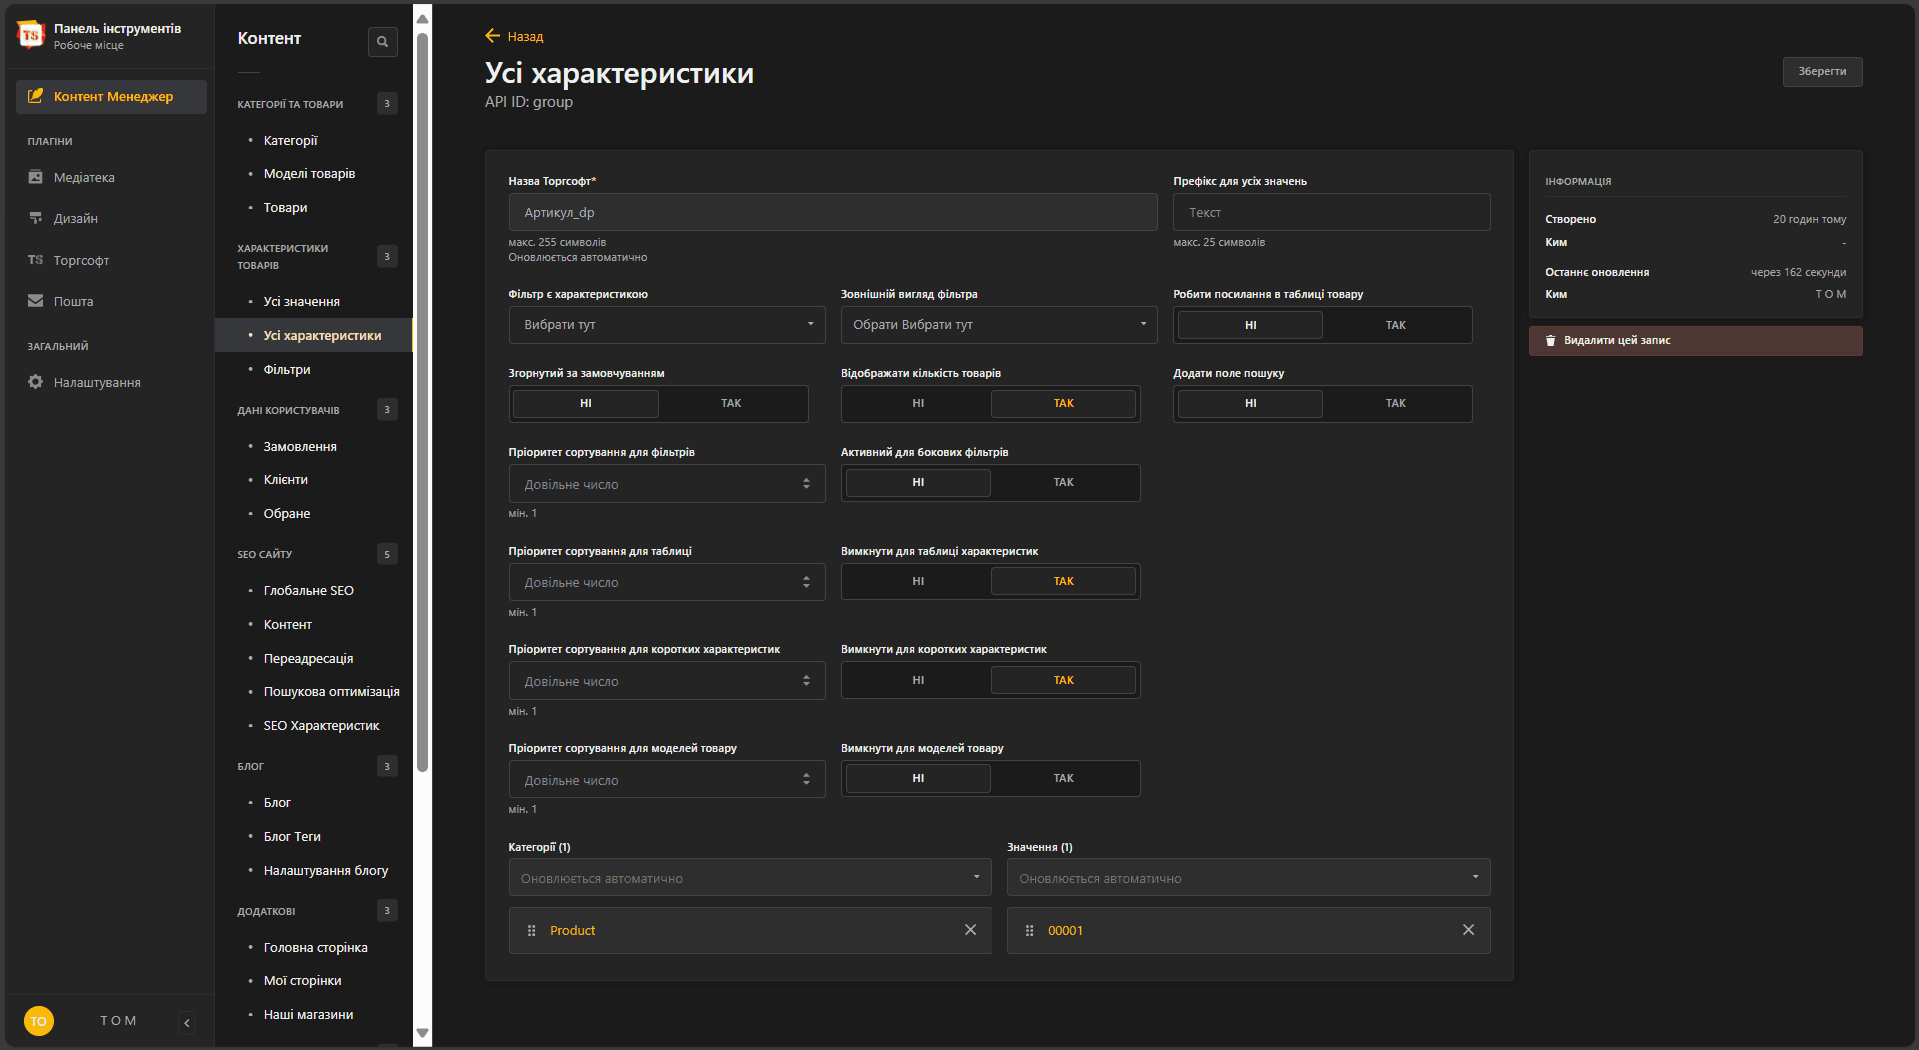Collapse the sidebar with the chevron

pos(187,1022)
